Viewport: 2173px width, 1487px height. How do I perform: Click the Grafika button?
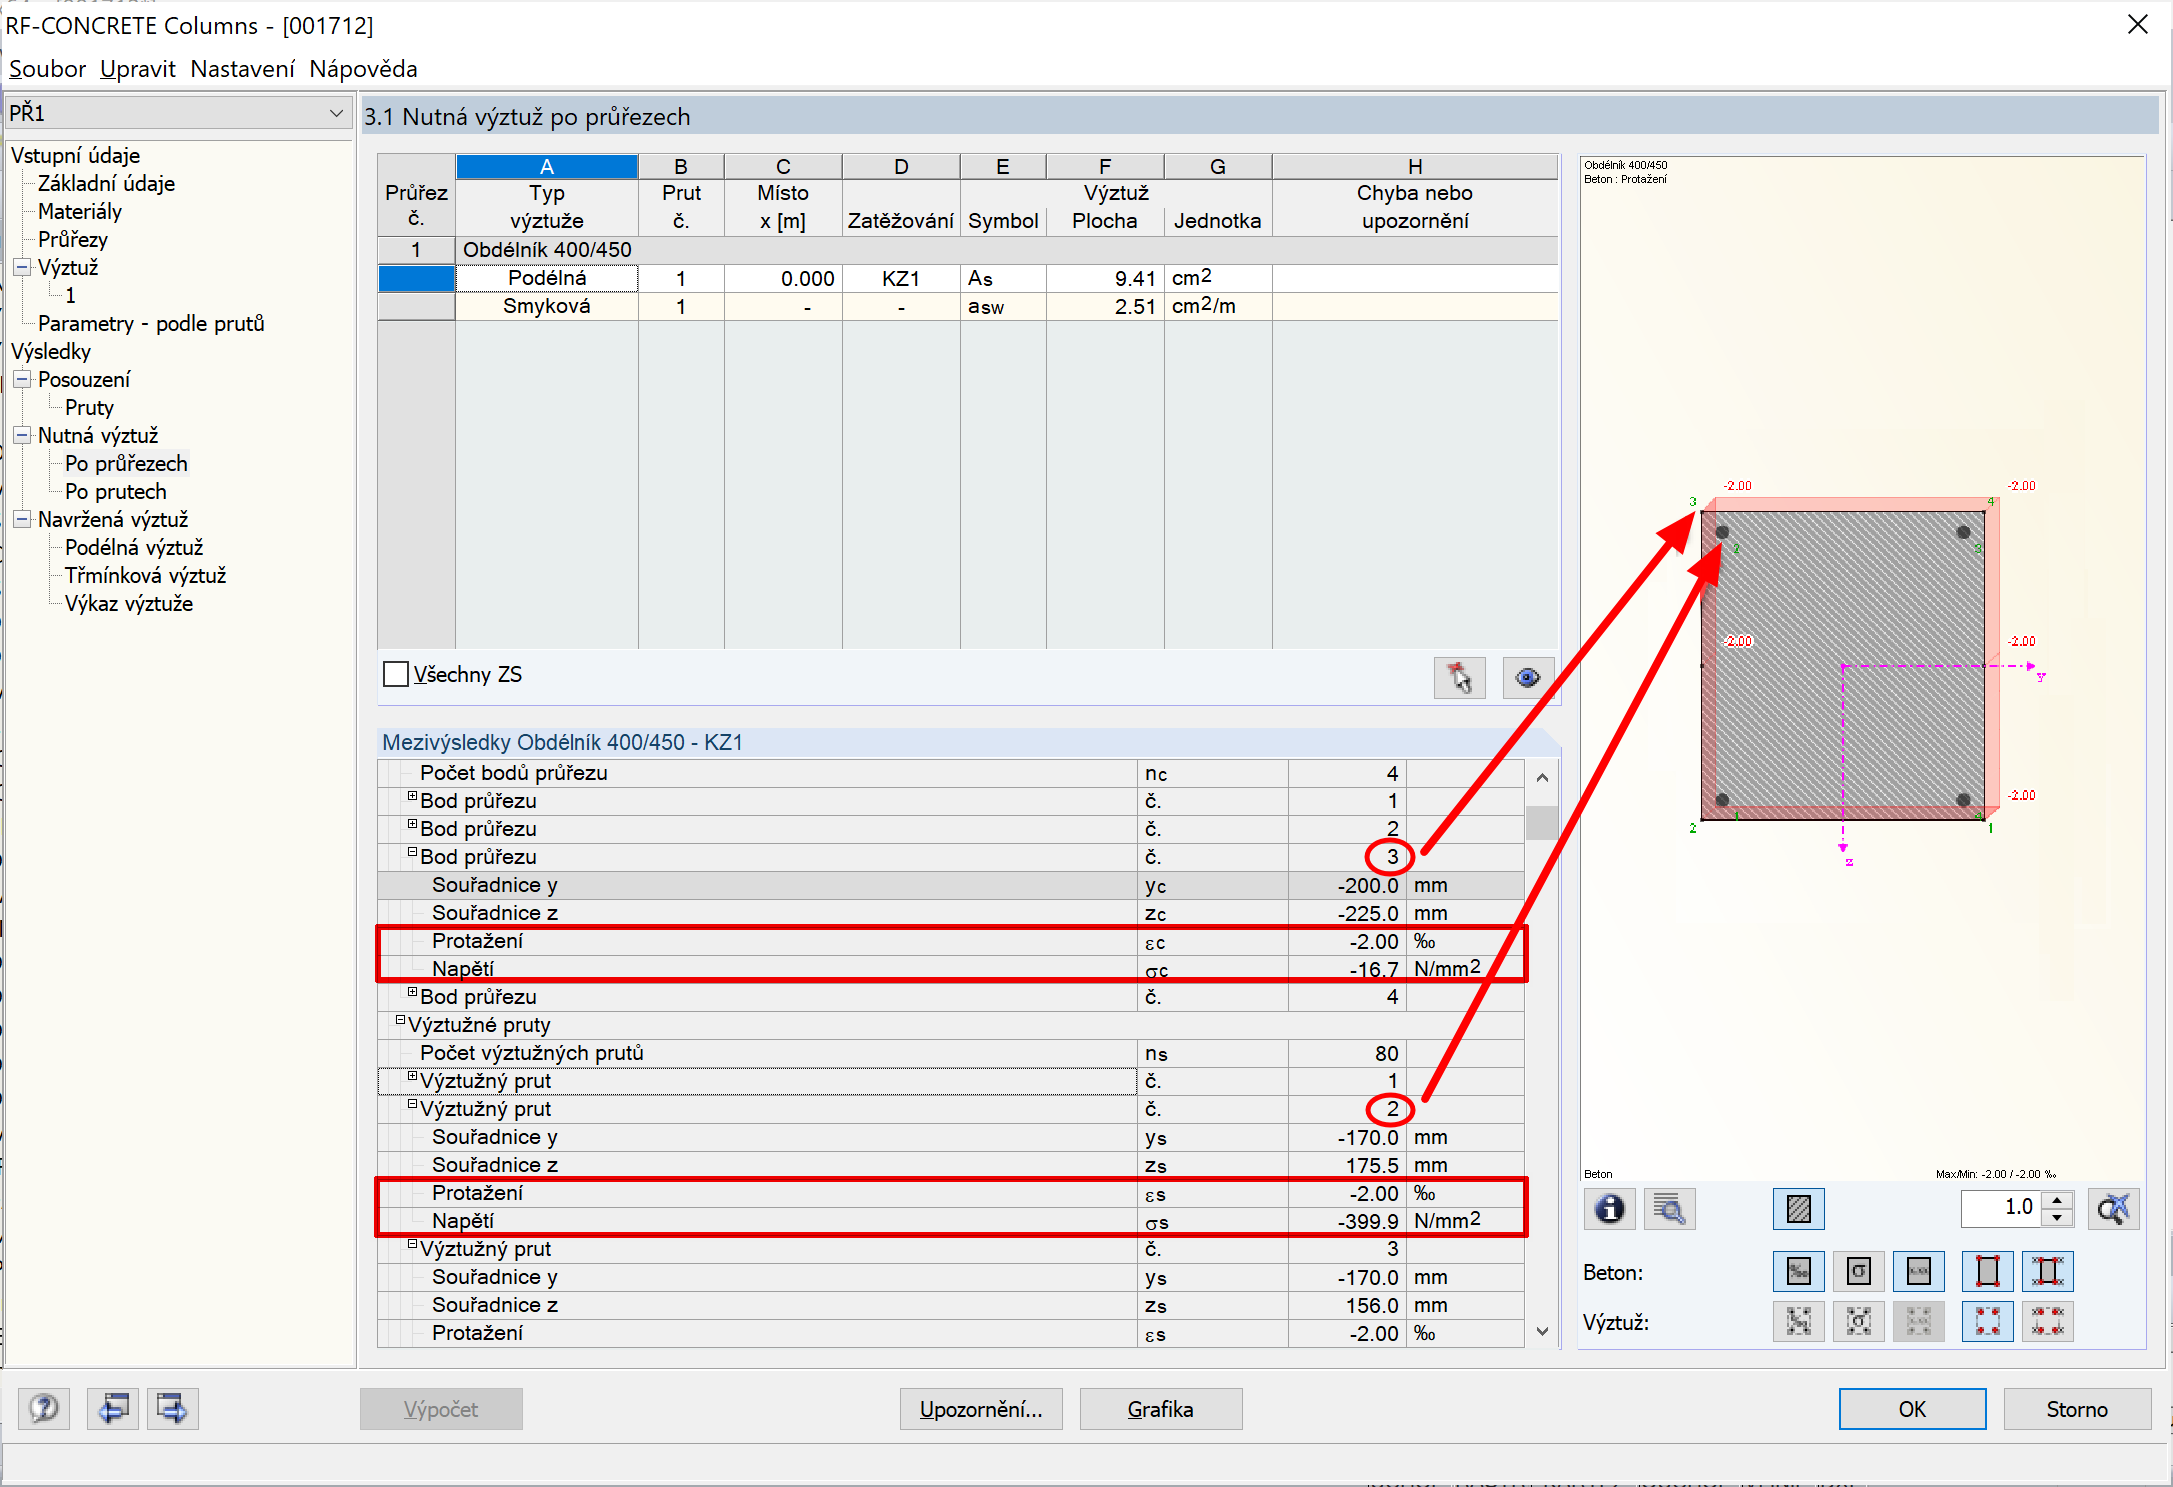pos(1160,1409)
